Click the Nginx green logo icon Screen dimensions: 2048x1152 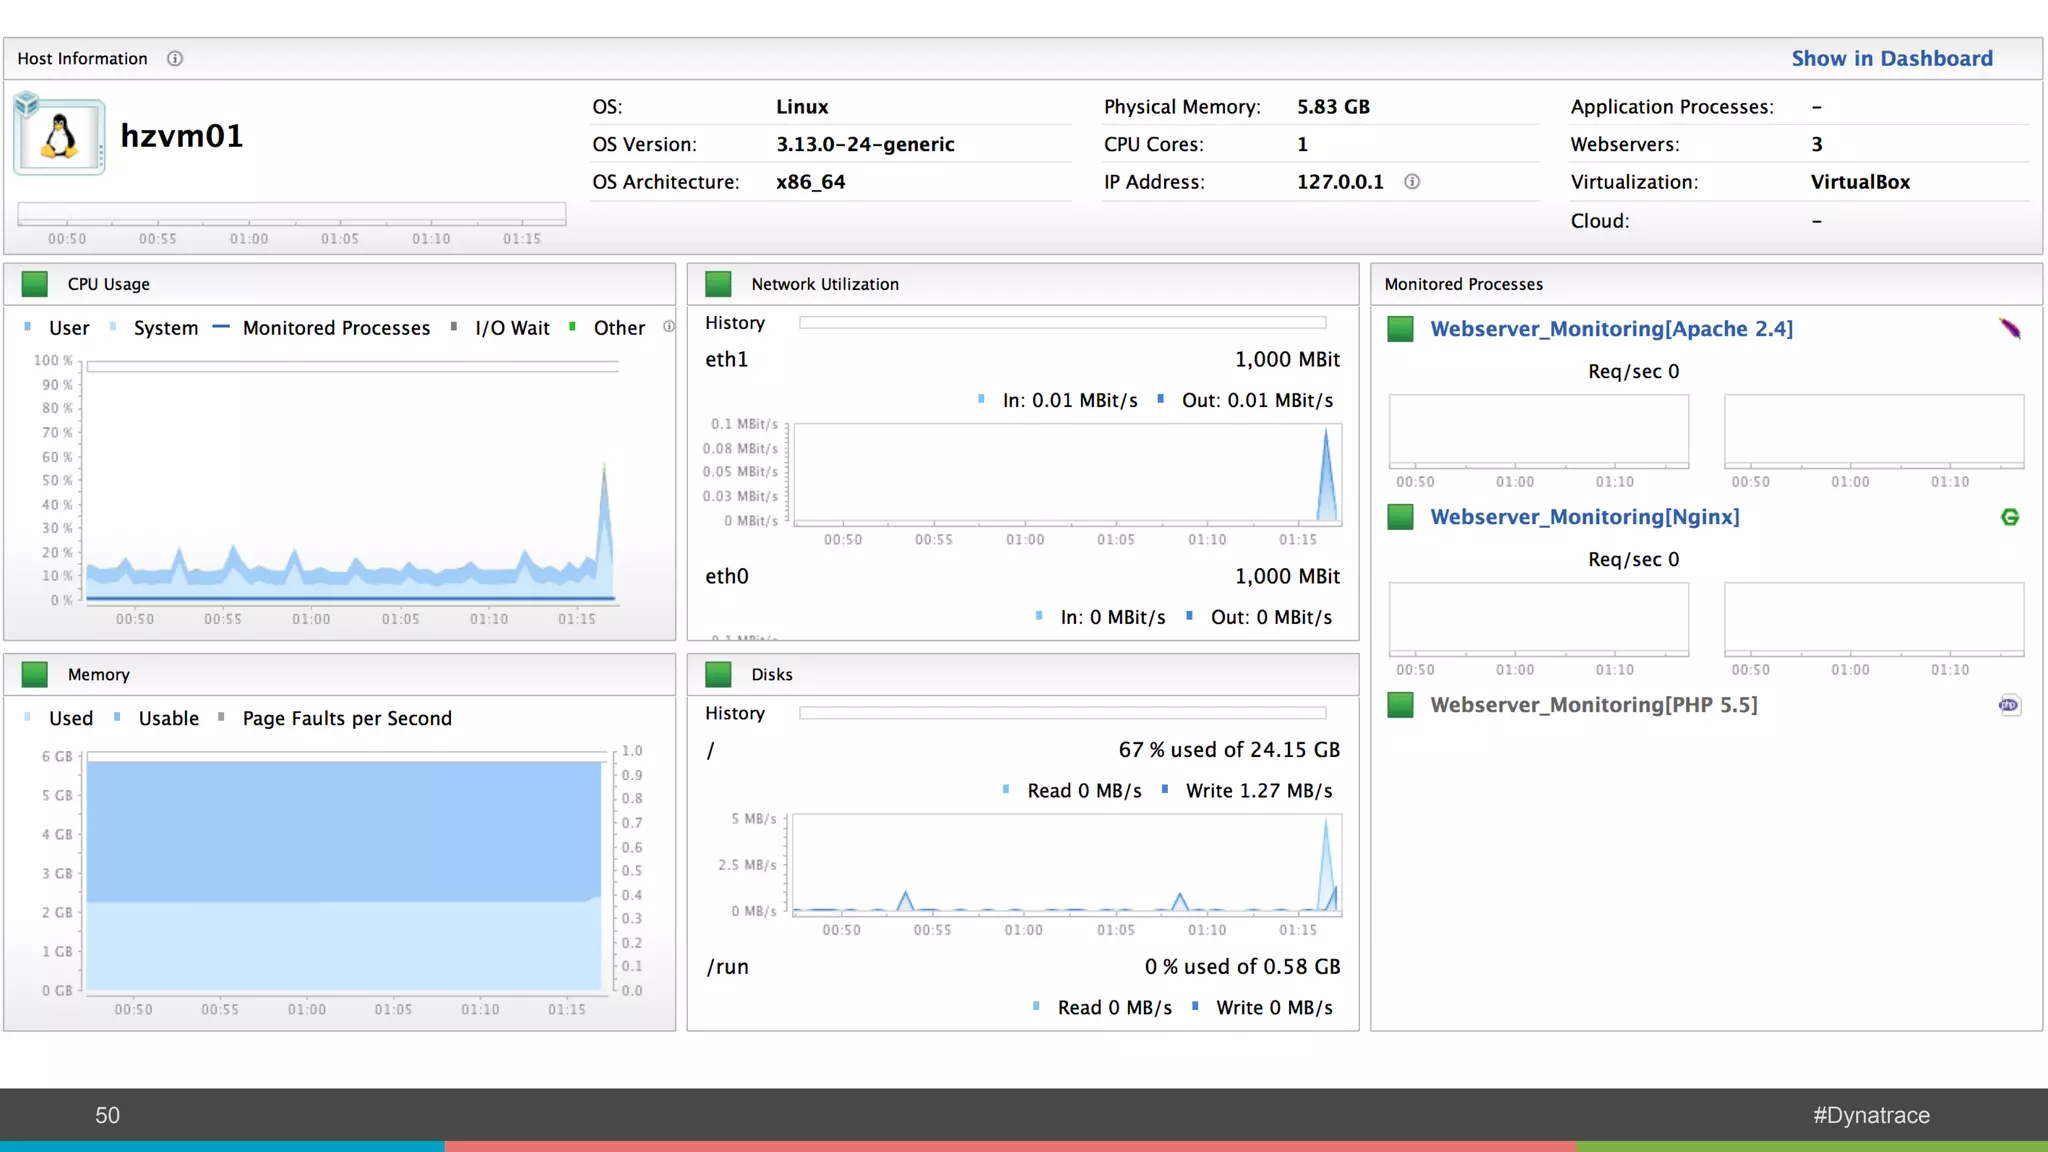[x=2010, y=517]
